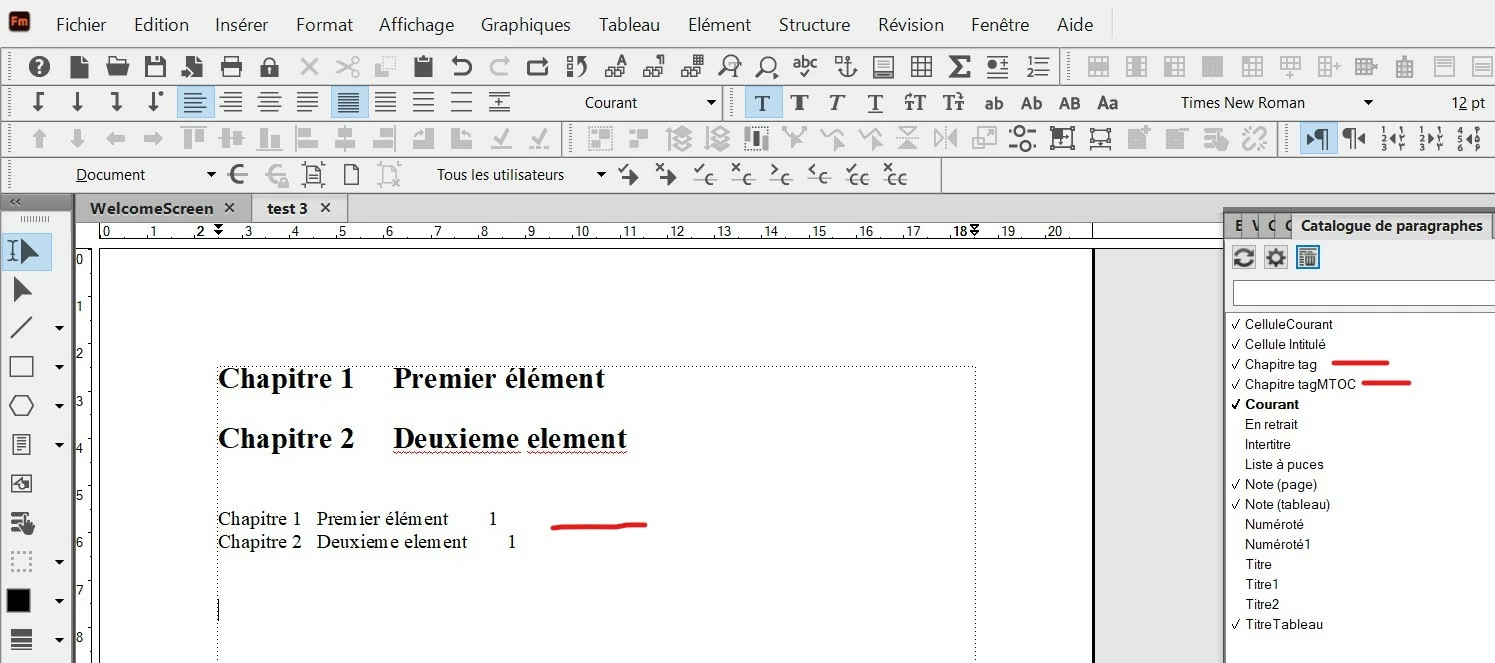Toggle bold text formatting
Image resolution: width=1495 pixels, height=663 pixels.
coord(799,102)
